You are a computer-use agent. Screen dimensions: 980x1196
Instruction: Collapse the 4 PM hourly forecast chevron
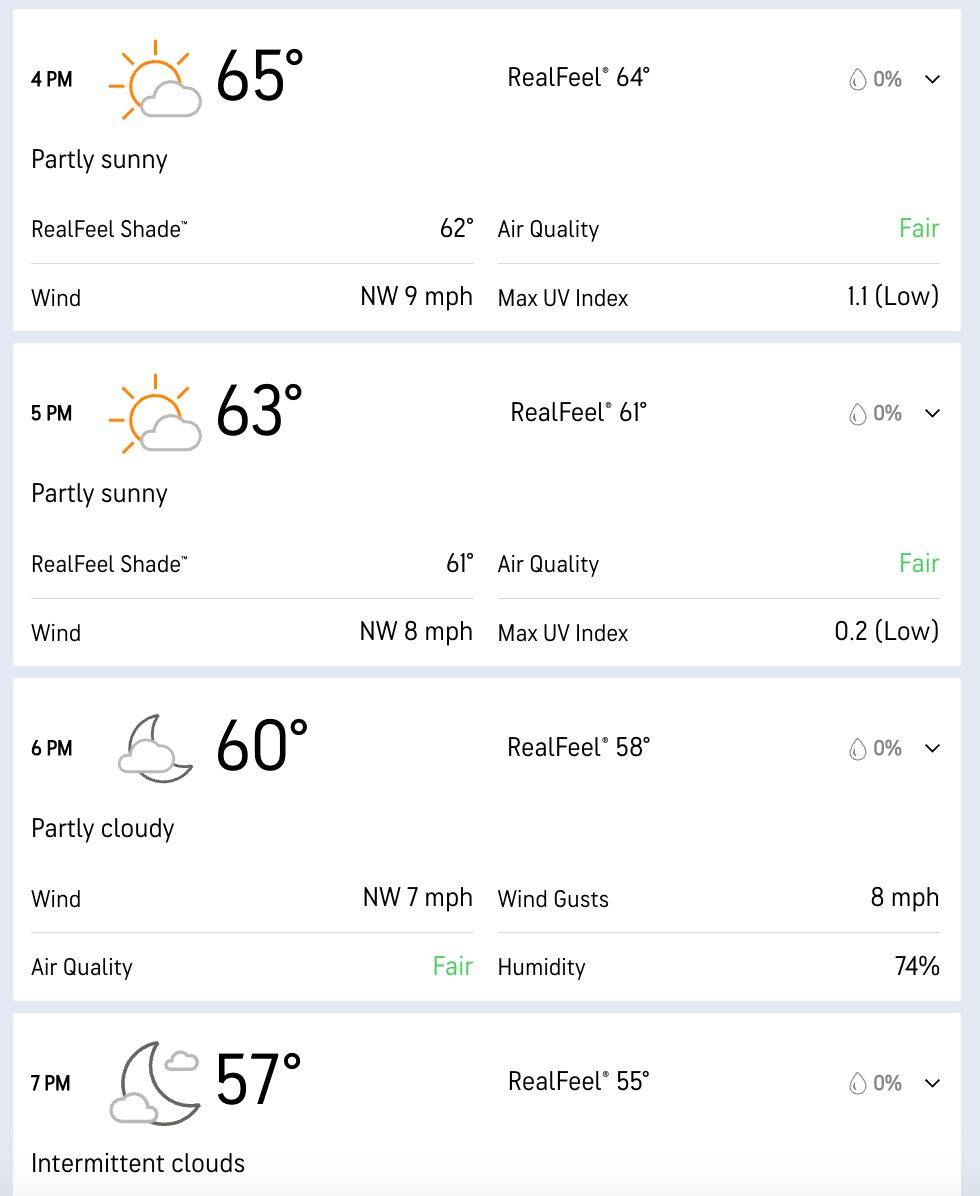933,79
